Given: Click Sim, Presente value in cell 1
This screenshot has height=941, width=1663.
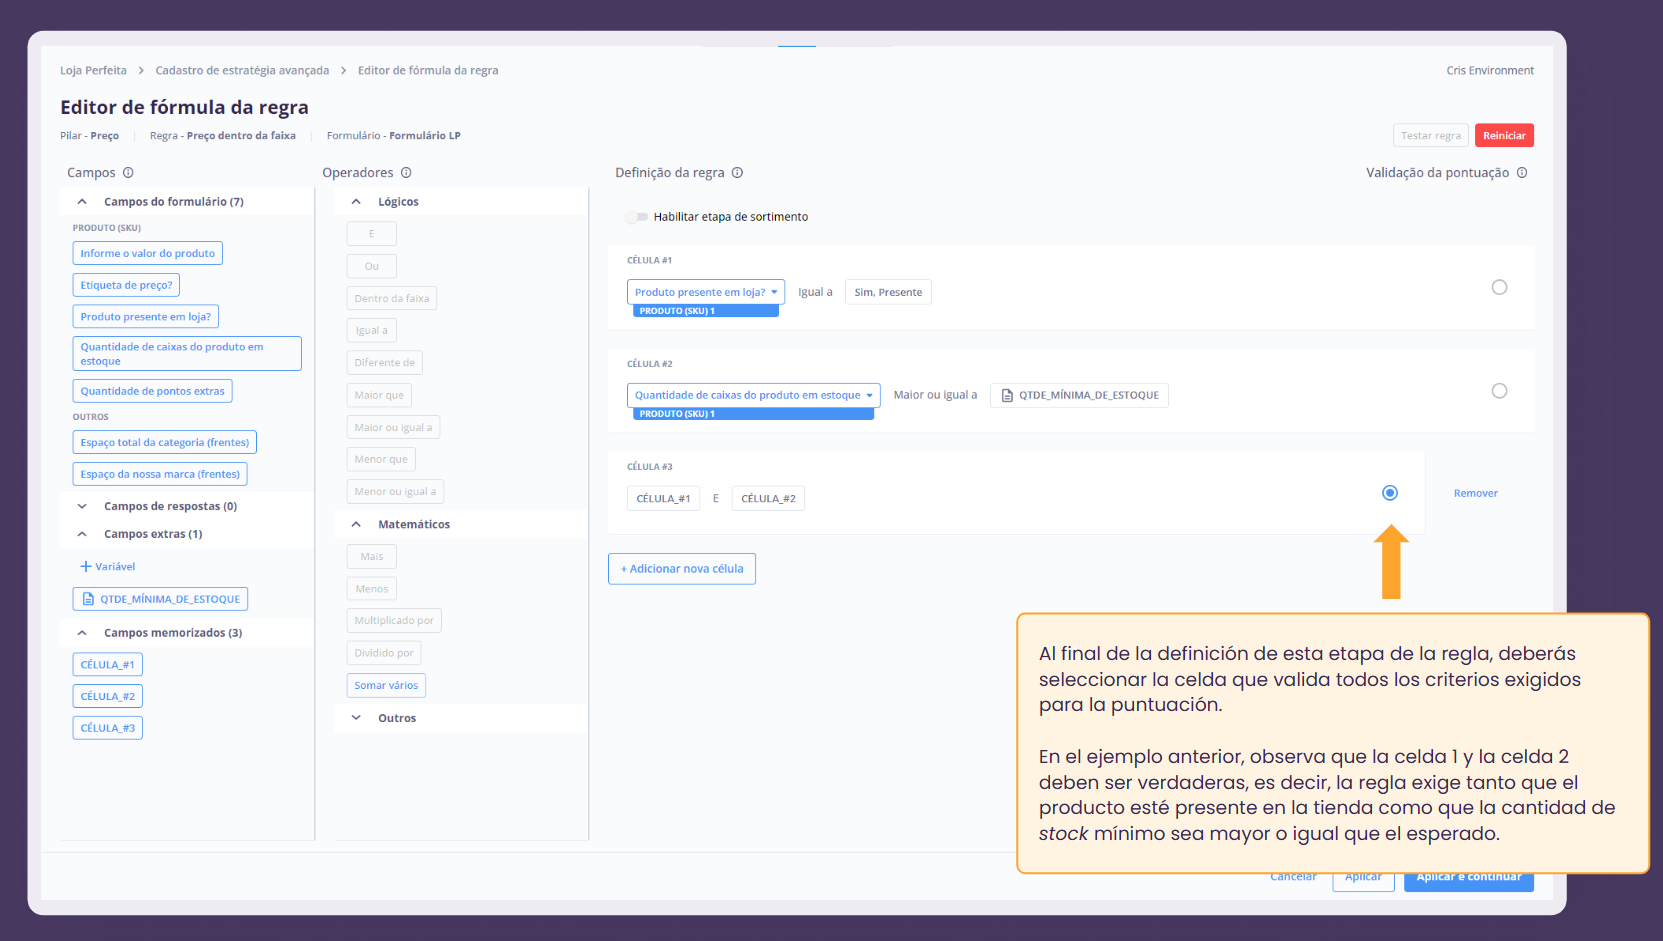Looking at the screenshot, I should coord(888,292).
